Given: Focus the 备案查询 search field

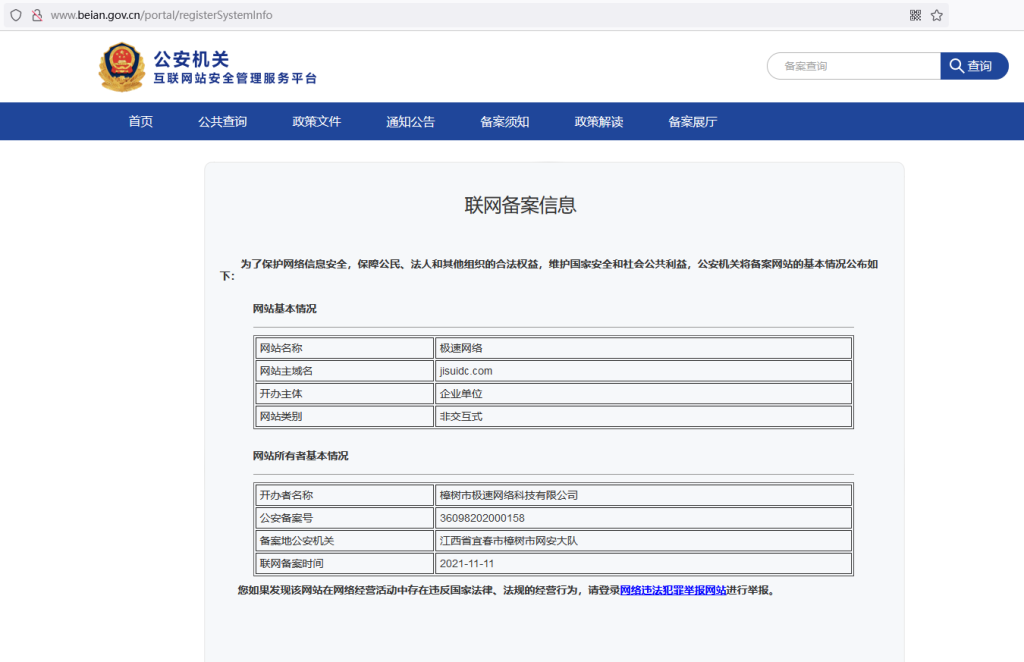Looking at the screenshot, I should point(855,66).
